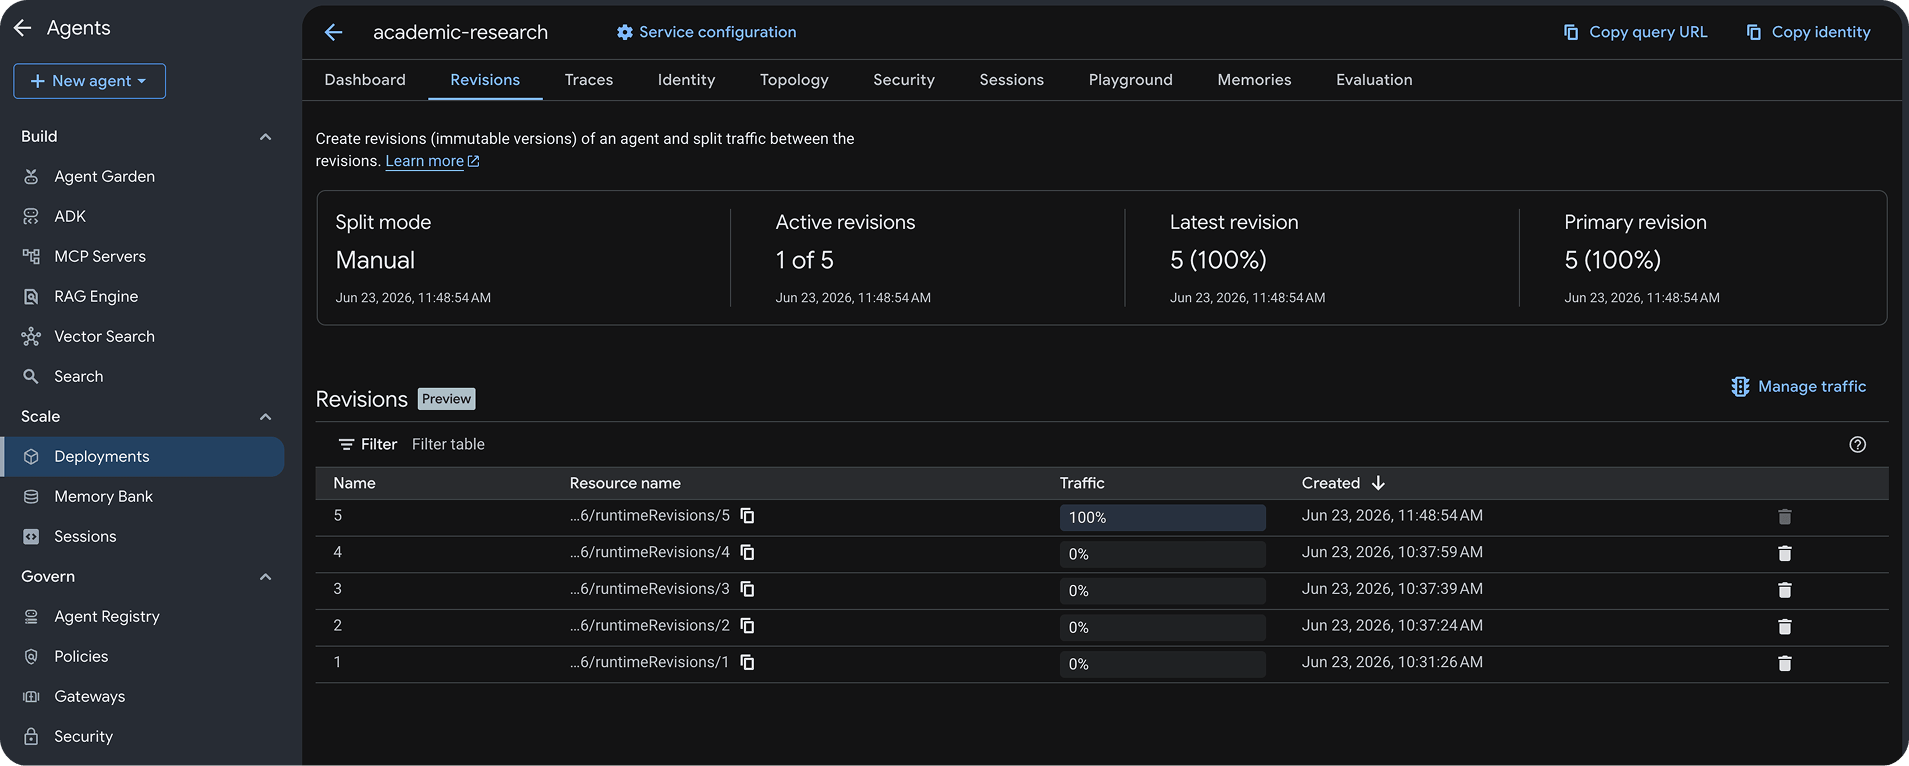Image resolution: width=1909 pixels, height=766 pixels.
Task: Click the back arrow beside Agents
Action: pos(23,28)
